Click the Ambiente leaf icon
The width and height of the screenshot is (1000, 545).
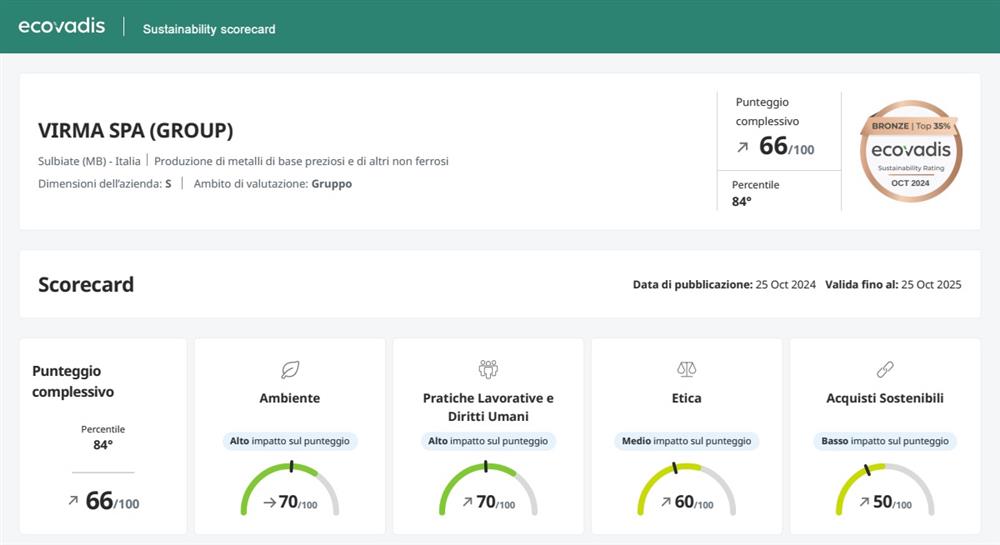tap(290, 369)
